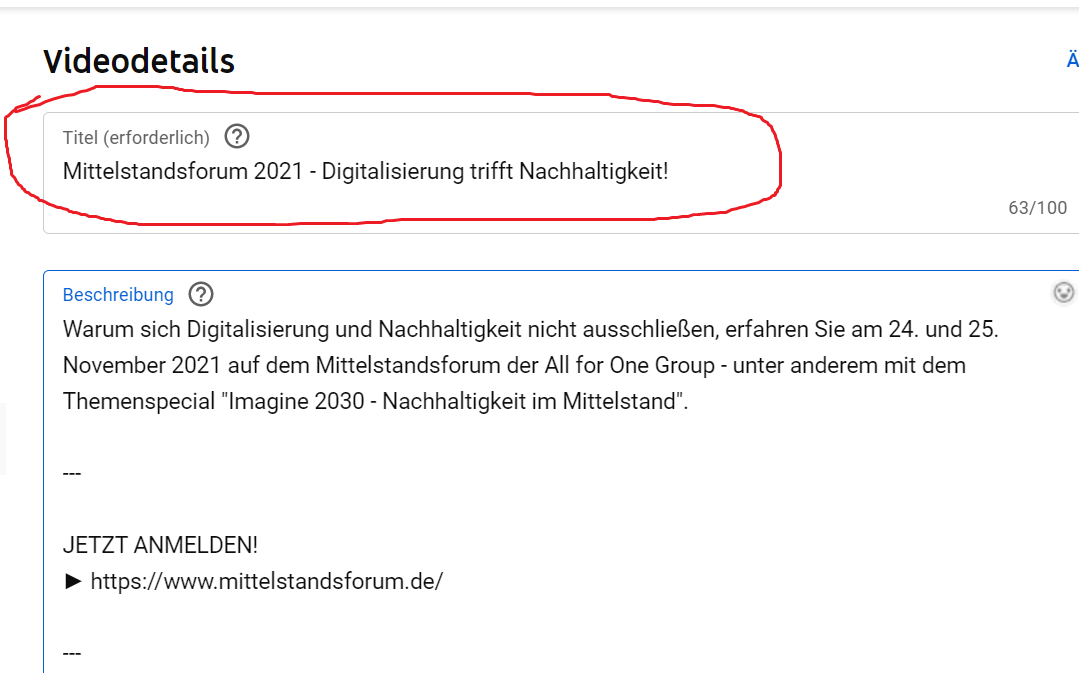Click the word Mittelstandsforum in the title field
The width and height of the screenshot is (1079, 673).
(155, 171)
